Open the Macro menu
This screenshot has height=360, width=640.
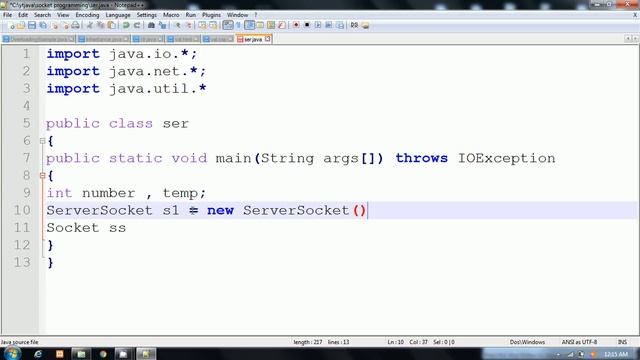pos(171,15)
